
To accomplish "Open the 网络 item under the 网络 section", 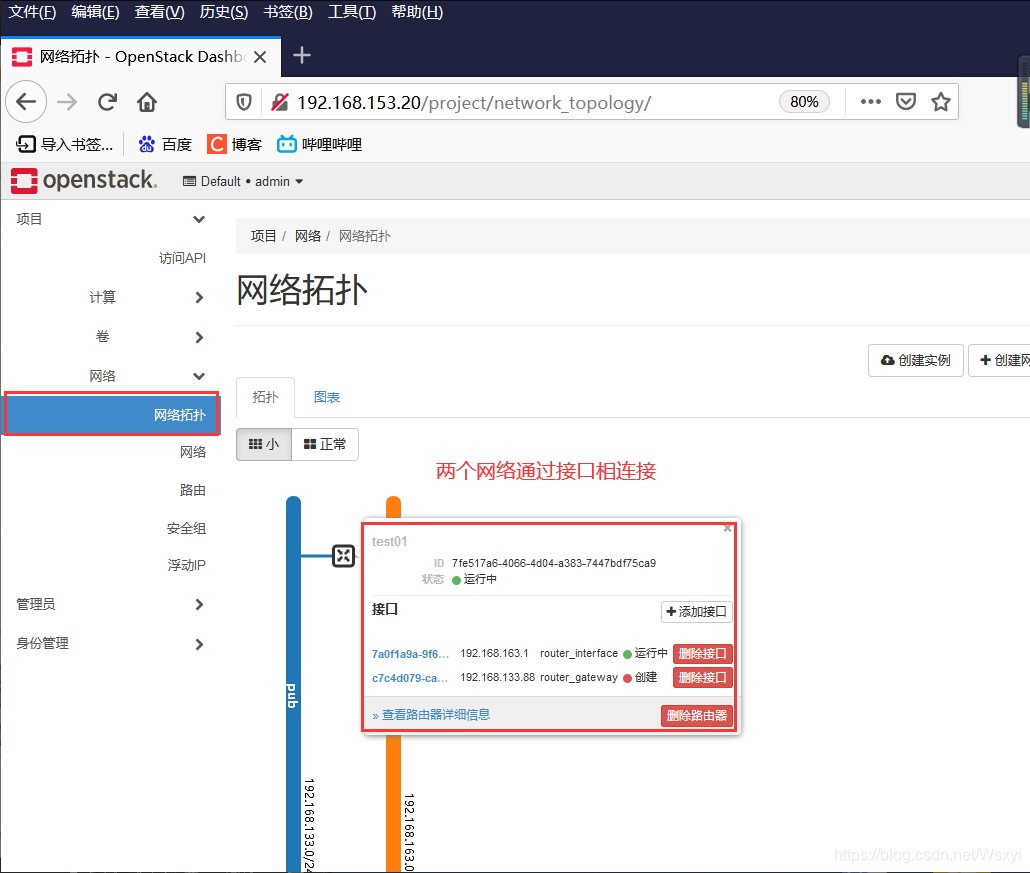I will point(193,452).
